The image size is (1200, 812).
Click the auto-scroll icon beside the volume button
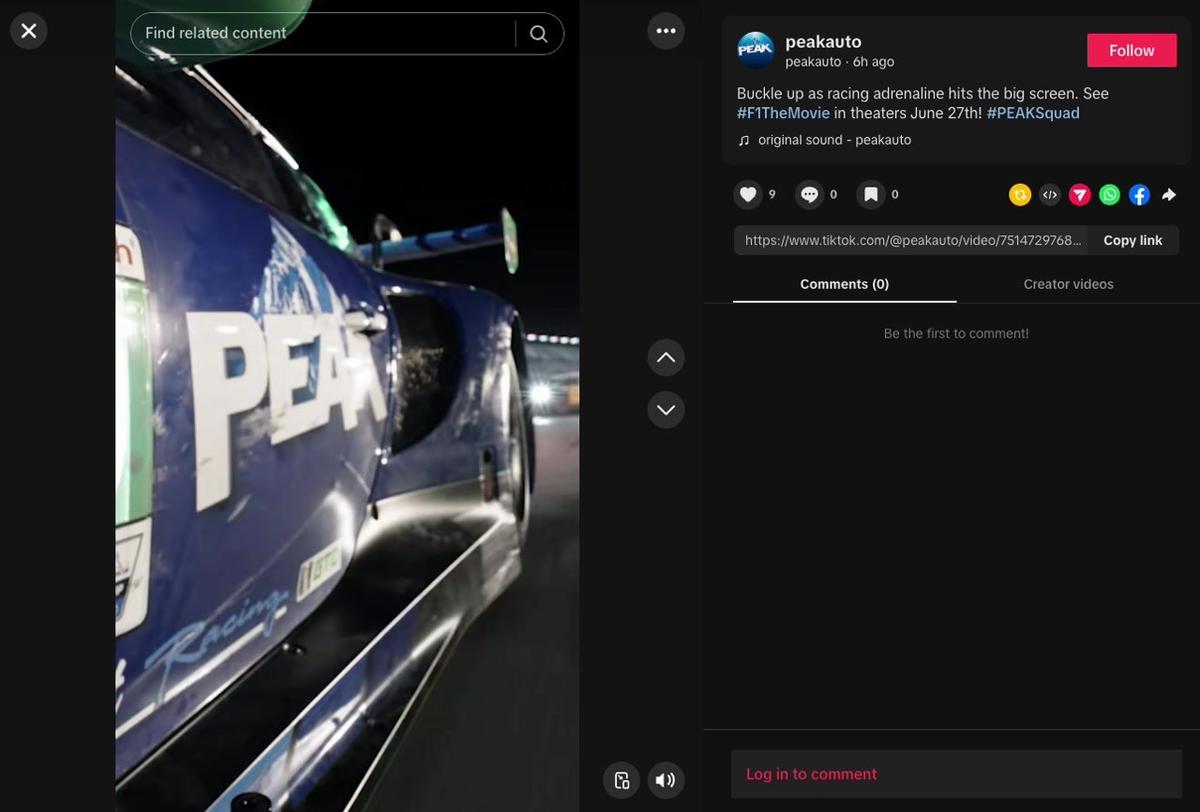[621, 780]
